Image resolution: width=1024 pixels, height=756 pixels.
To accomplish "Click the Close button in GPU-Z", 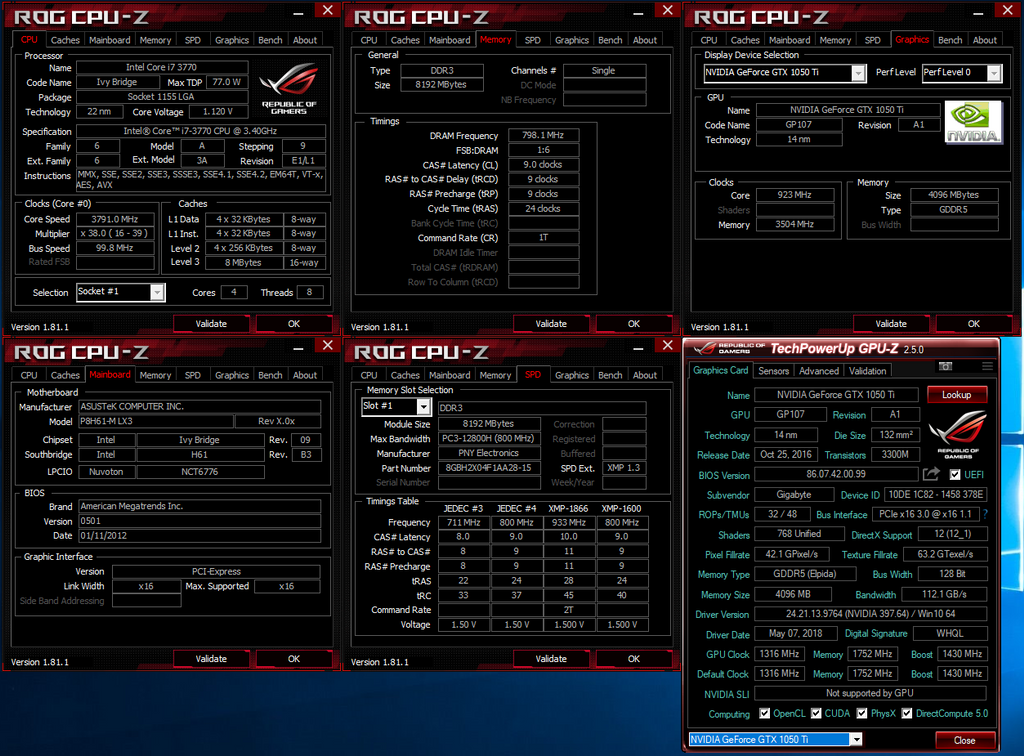I will tap(965, 740).
